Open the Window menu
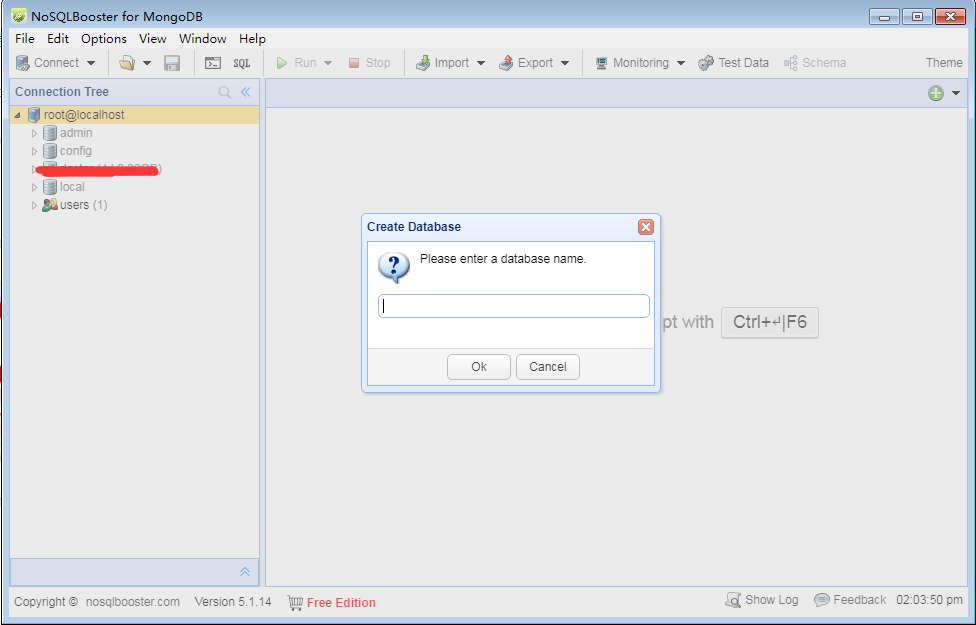 point(202,38)
